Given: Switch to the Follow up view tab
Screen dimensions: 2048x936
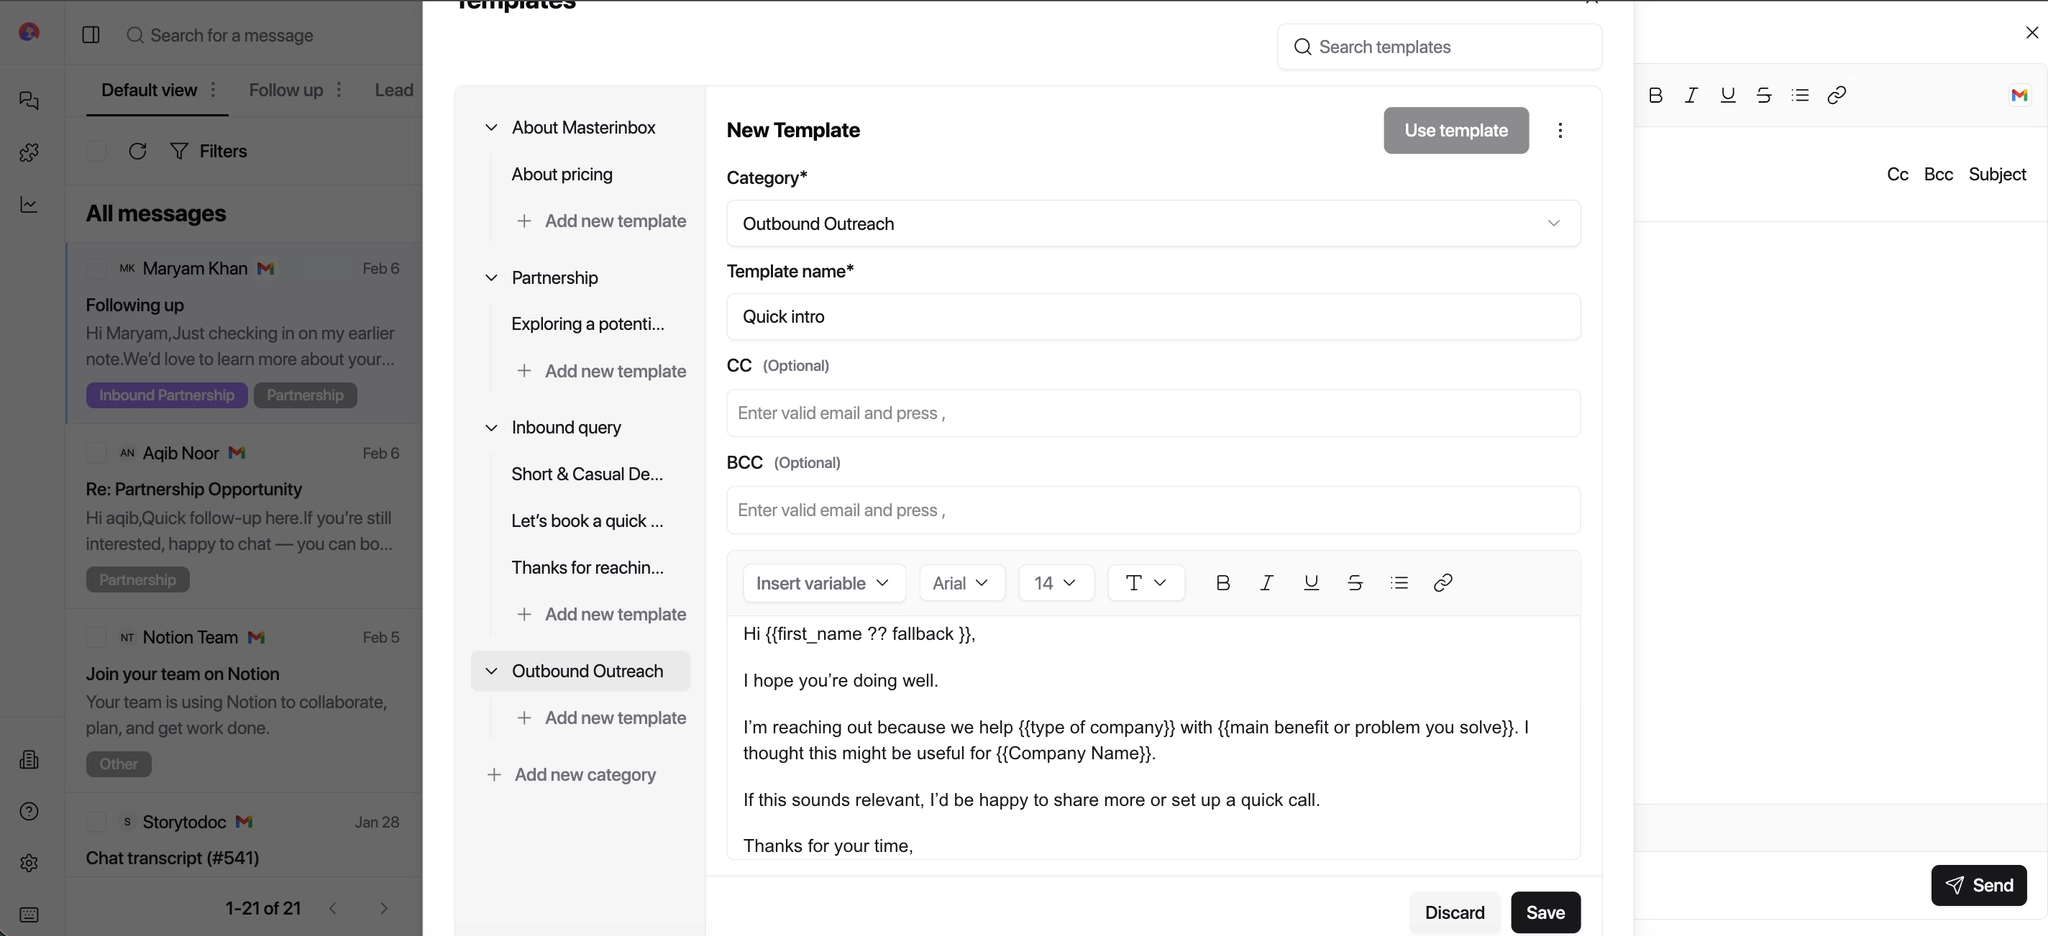Looking at the screenshot, I should click(x=285, y=90).
